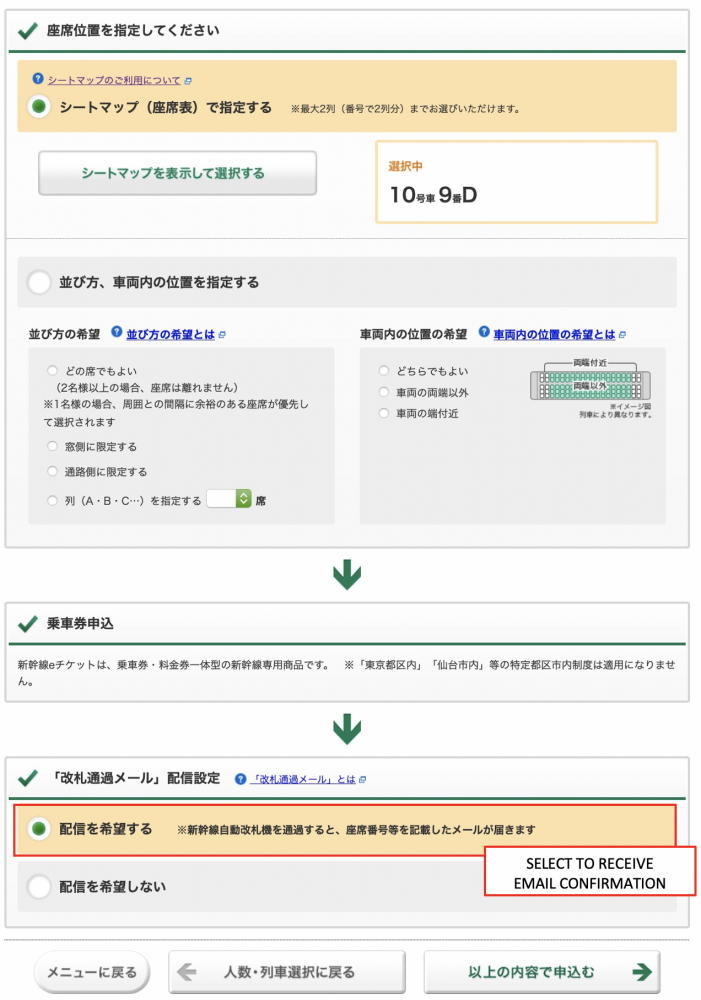Click external-link icon after 並び方の希望とは

[222, 335]
